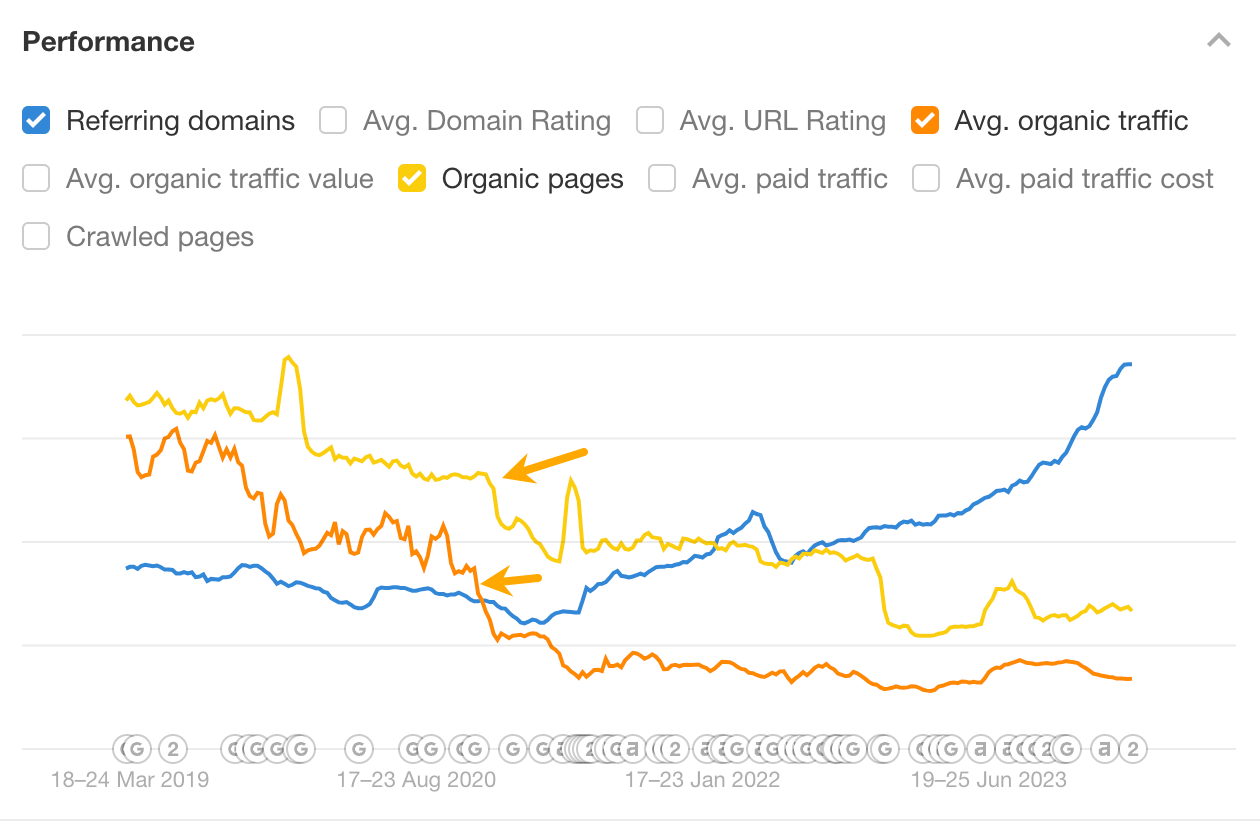1260x836 pixels.
Task: Click the first Google update marker on the timeline
Action: (134, 748)
